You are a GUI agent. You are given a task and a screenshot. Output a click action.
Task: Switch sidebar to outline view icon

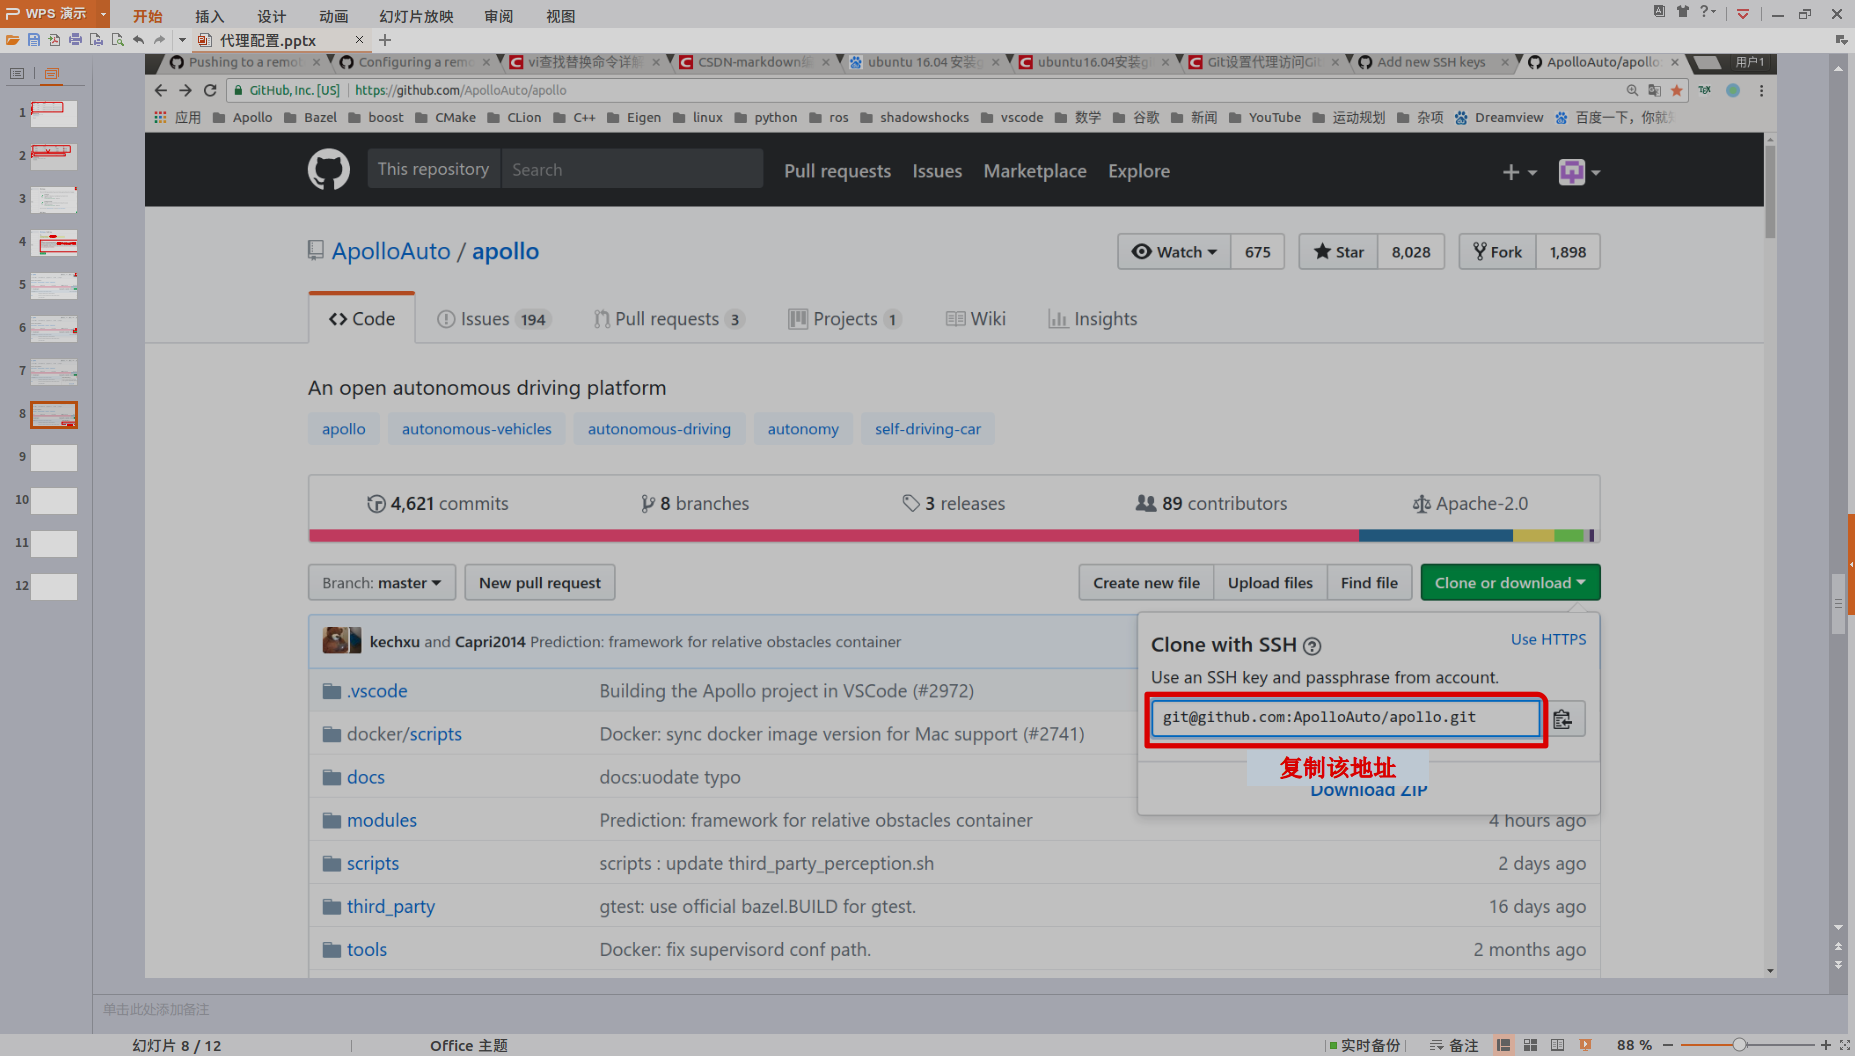[x=17, y=73]
